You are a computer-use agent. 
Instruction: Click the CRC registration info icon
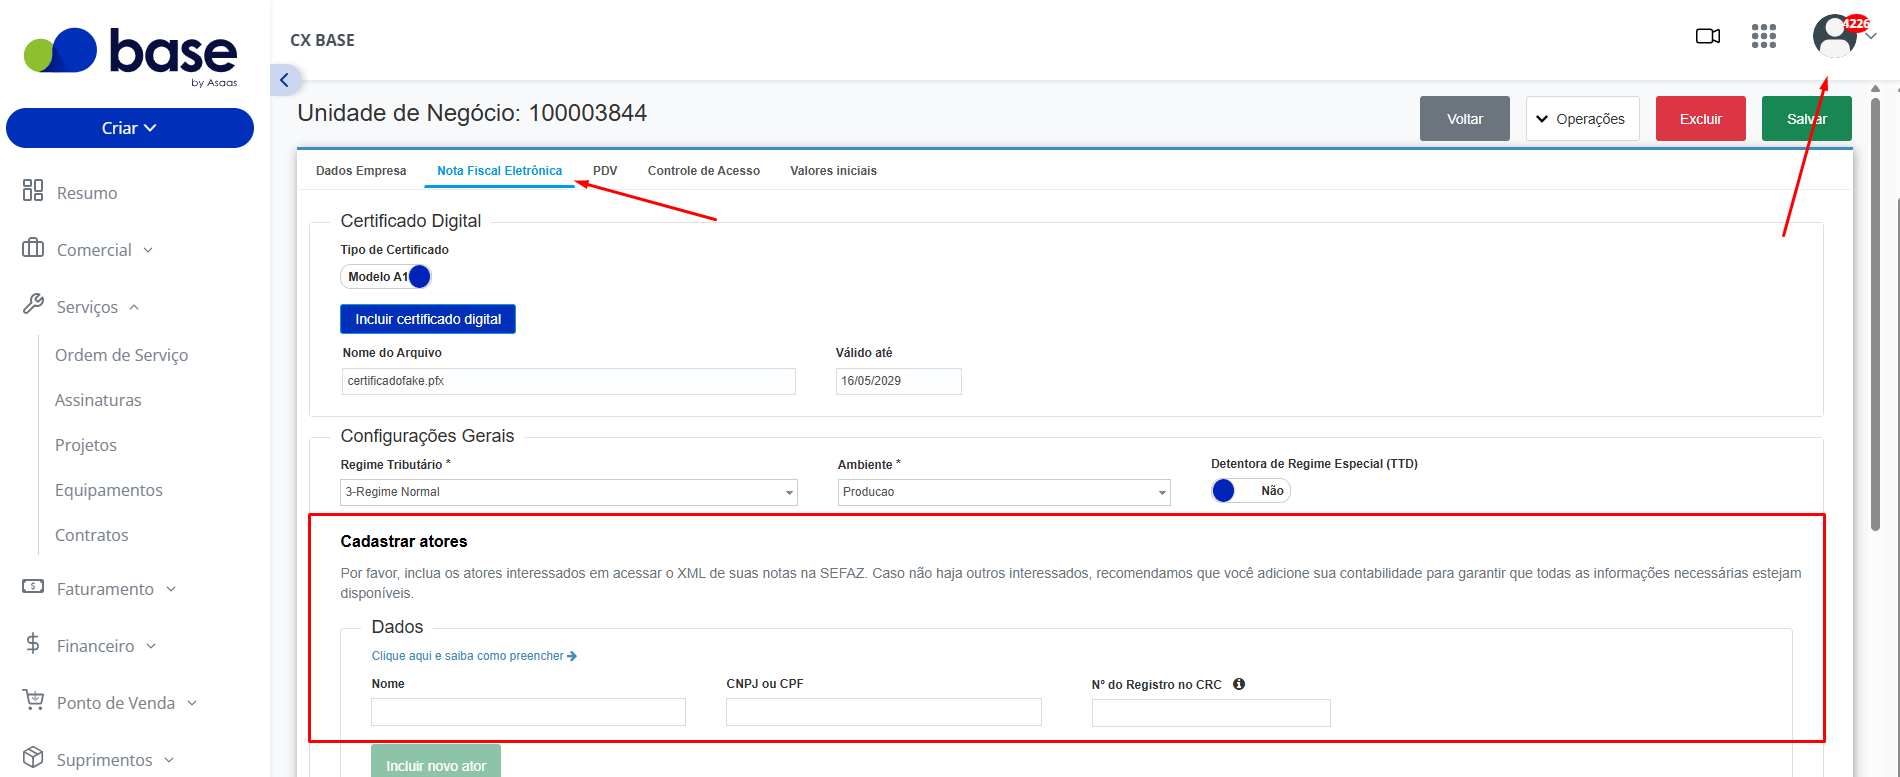click(x=1239, y=684)
